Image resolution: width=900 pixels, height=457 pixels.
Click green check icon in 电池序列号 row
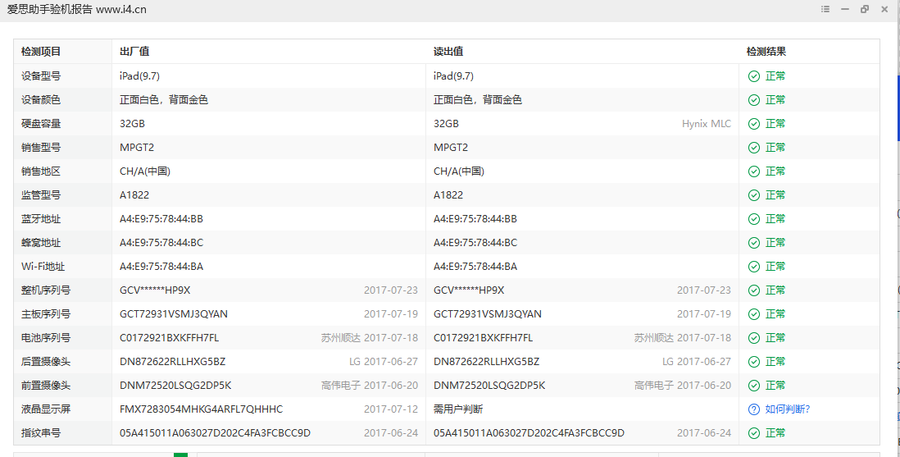754,338
